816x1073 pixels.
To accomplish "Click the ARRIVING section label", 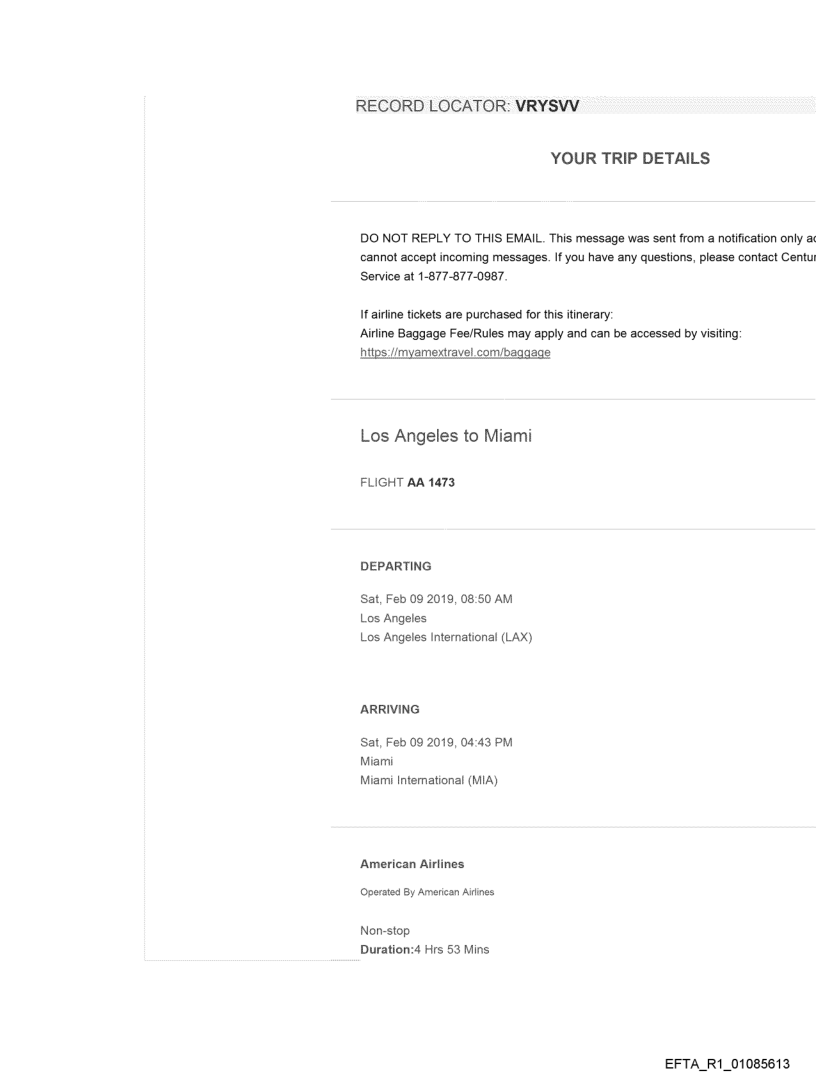I will (x=390, y=709).
